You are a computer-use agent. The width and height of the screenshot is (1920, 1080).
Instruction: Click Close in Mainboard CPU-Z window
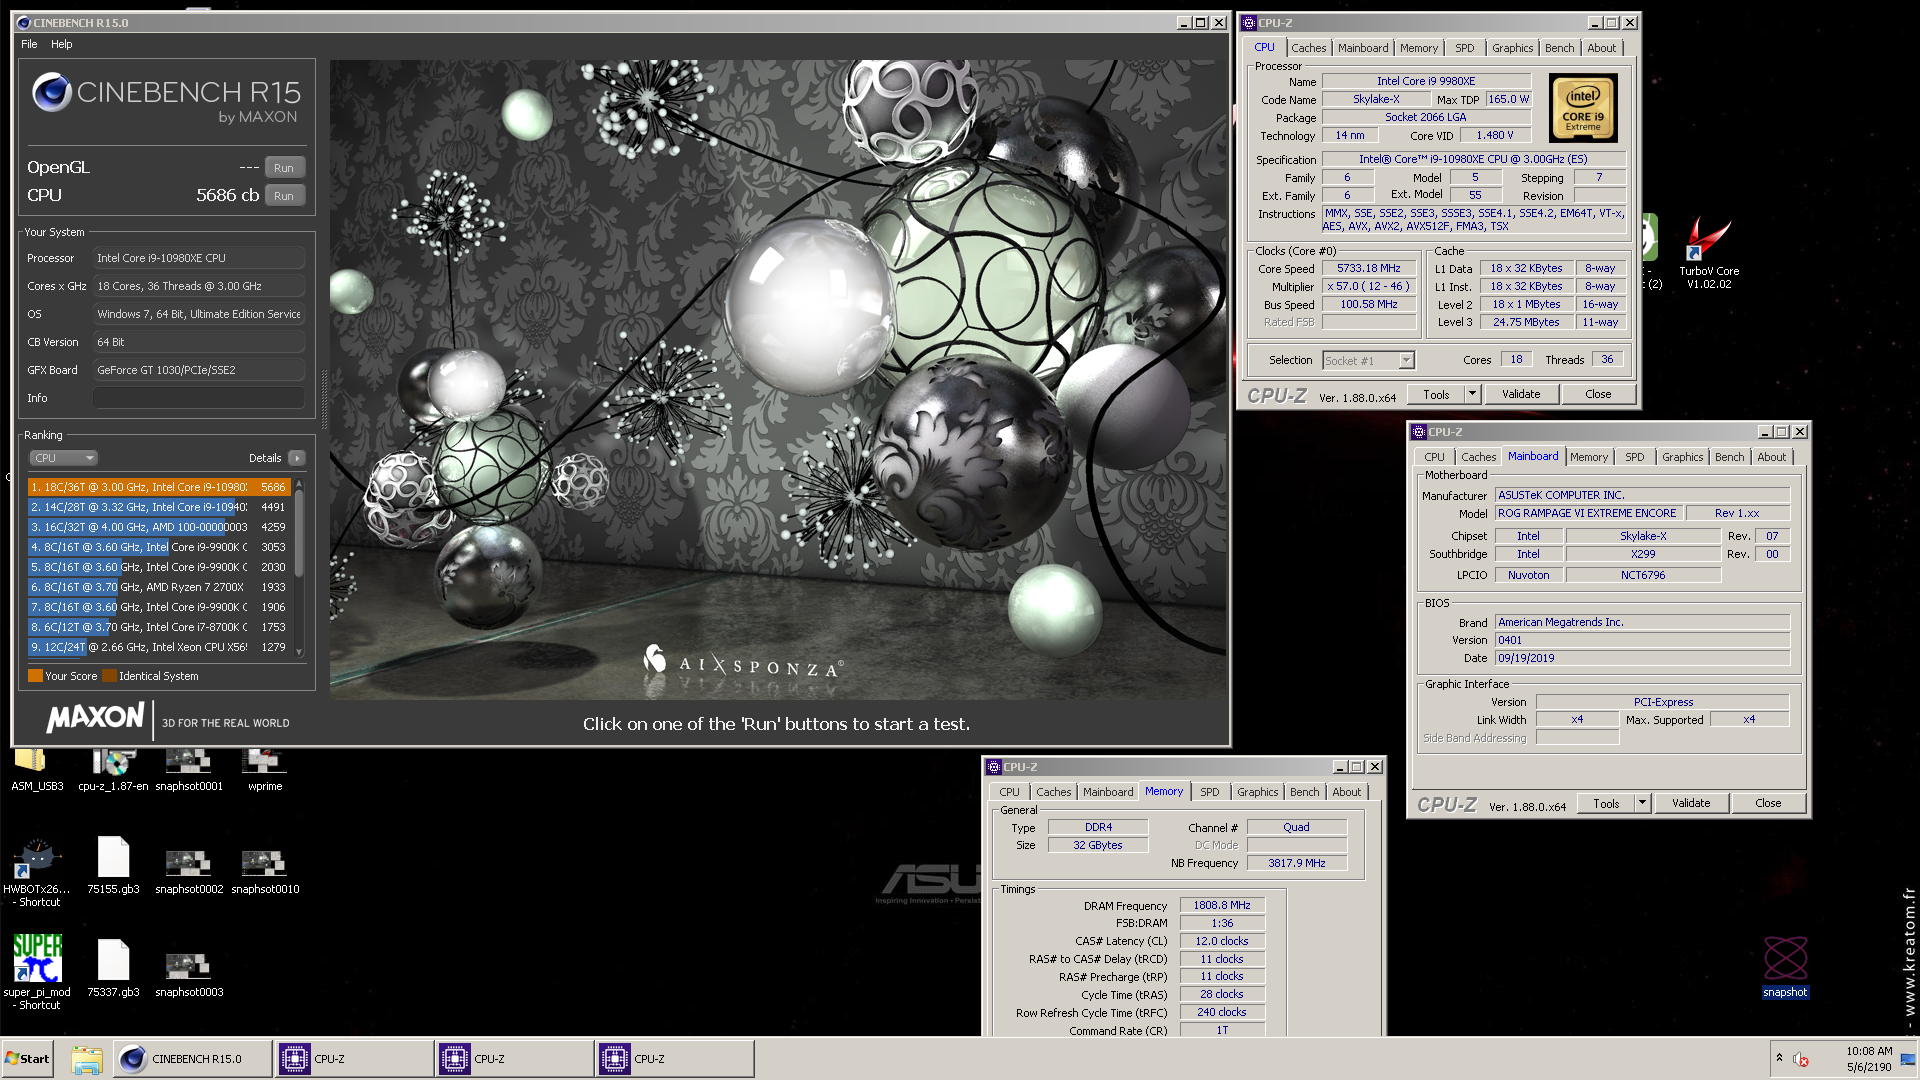pyautogui.click(x=1768, y=803)
